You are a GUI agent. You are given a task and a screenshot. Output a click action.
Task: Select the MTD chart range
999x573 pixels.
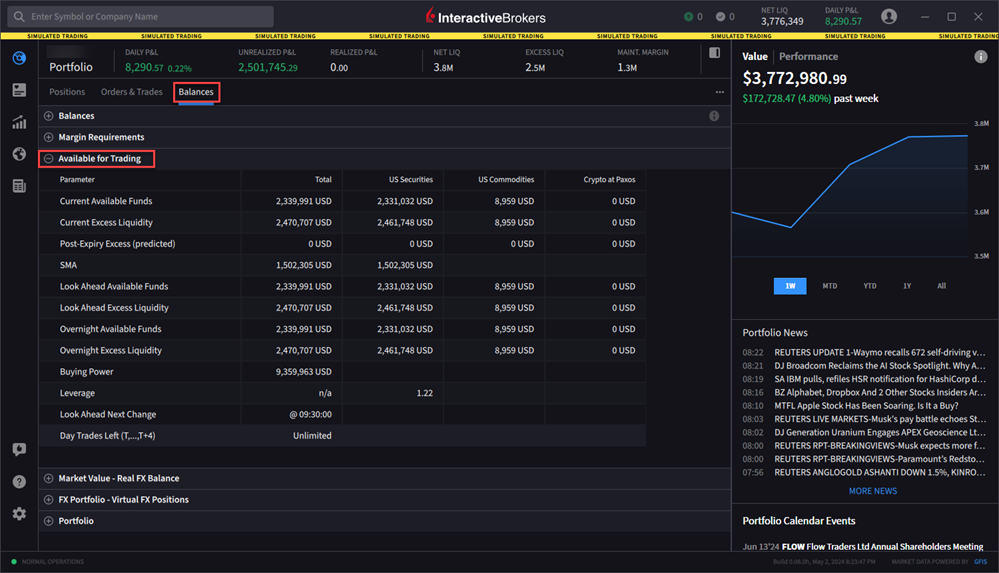pyautogui.click(x=830, y=286)
